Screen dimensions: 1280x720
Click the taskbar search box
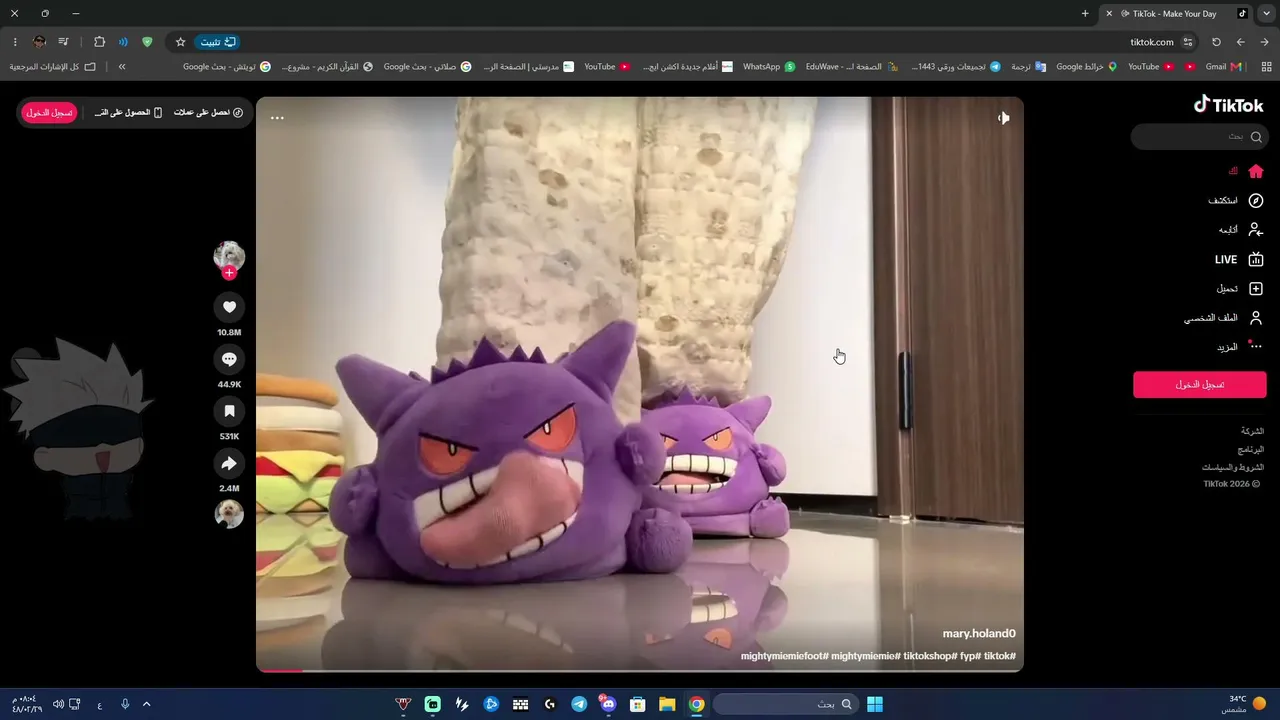[785, 704]
